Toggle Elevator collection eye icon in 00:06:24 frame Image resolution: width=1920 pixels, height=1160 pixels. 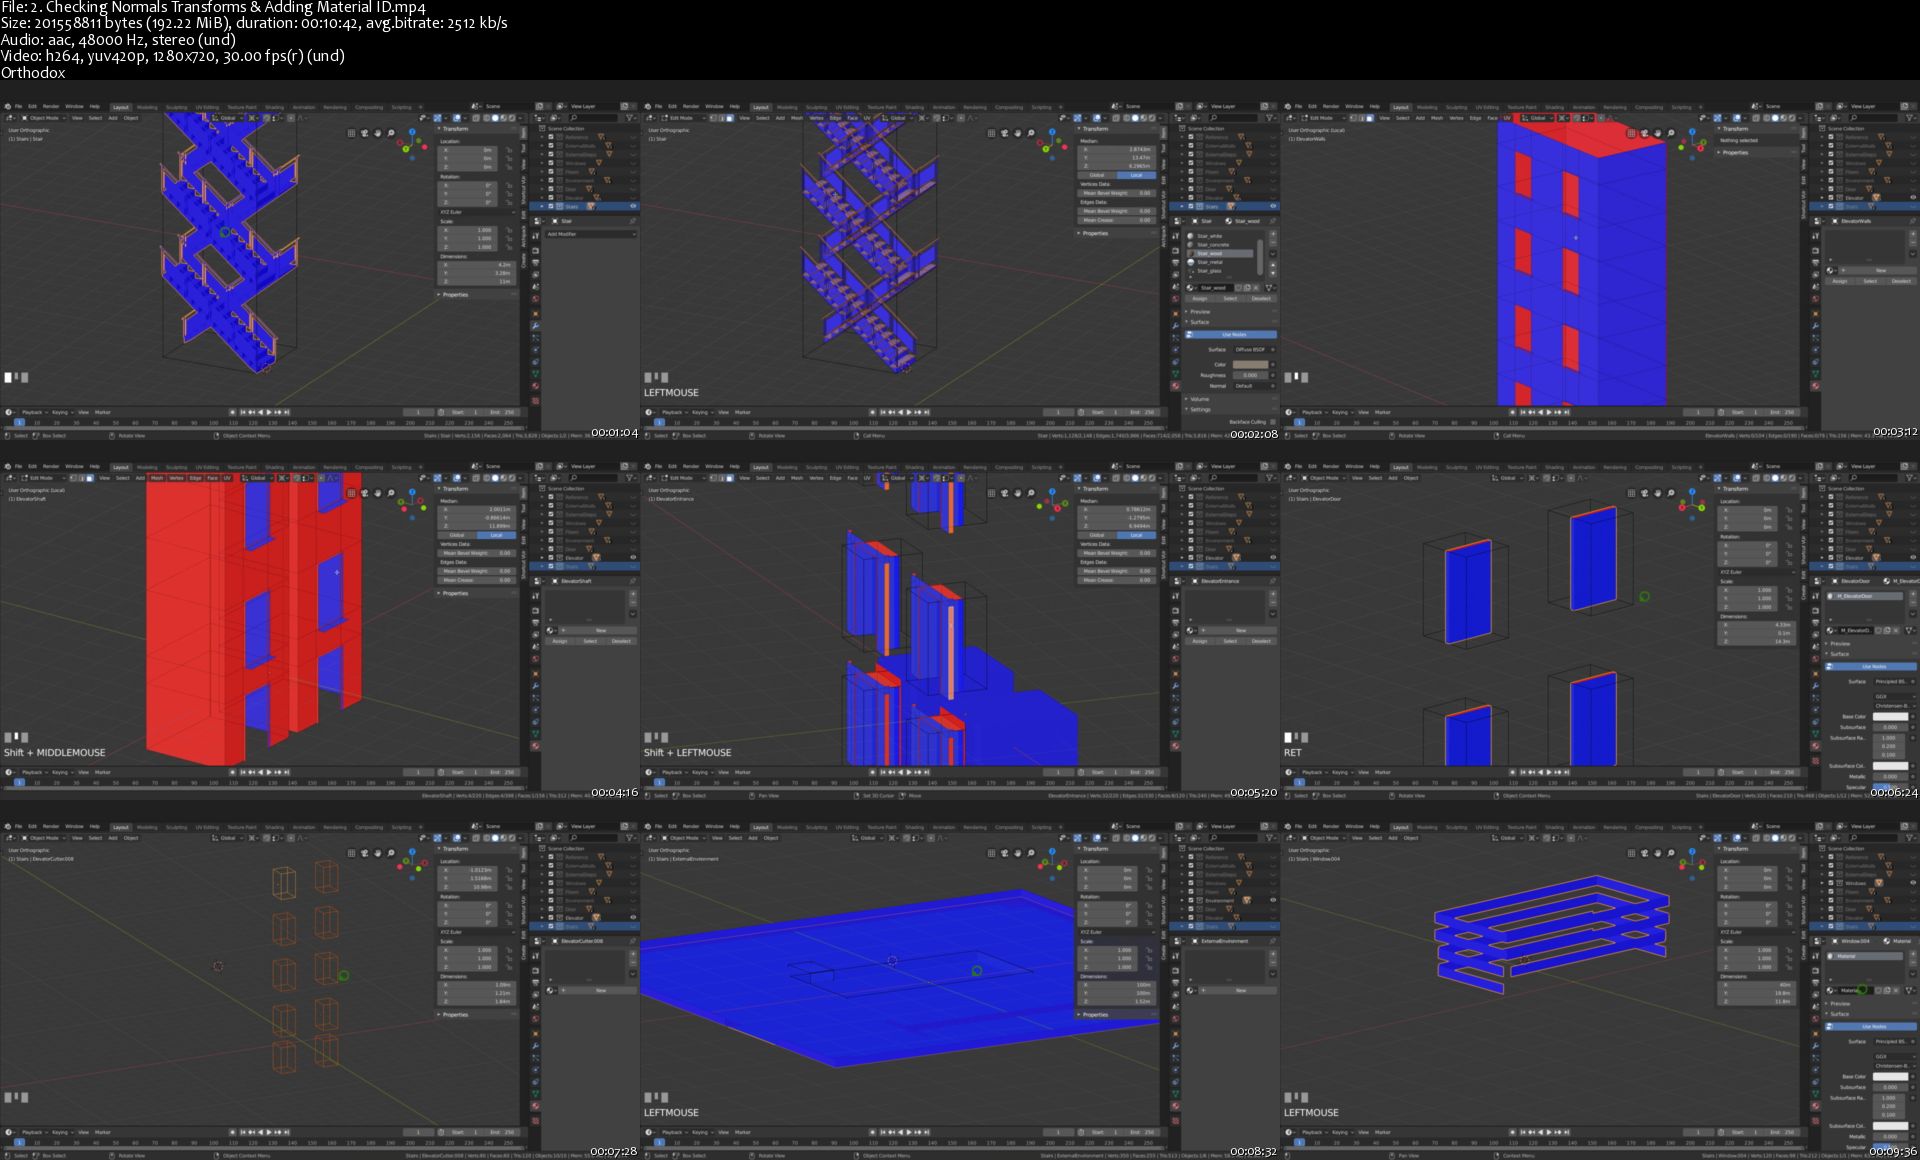[1913, 557]
